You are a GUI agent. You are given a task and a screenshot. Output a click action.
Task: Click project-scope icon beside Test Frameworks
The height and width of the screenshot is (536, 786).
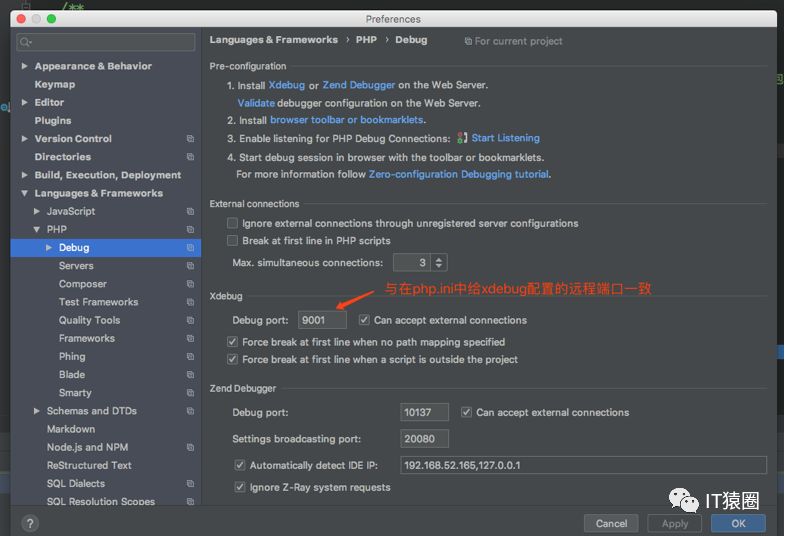coord(190,302)
